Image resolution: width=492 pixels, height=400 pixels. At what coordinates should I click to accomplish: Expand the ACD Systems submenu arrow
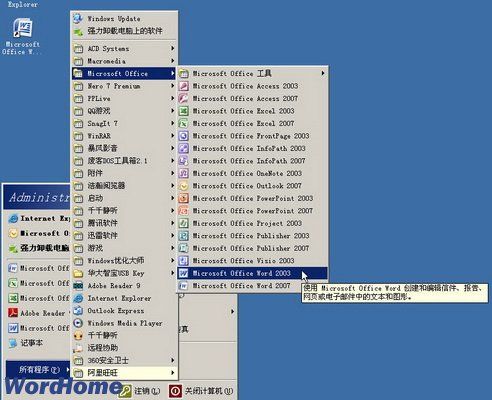click(x=172, y=48)
